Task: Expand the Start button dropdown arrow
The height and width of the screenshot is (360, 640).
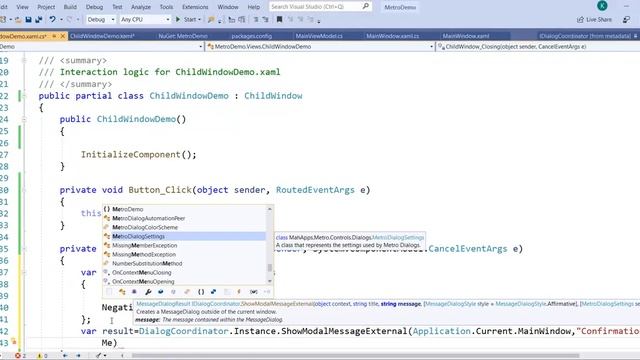Action: coord(199,19)
